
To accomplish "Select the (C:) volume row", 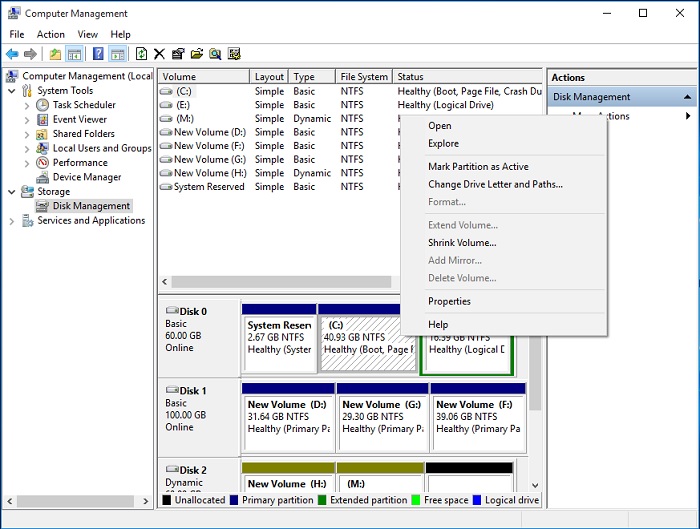I will pos(350,92).
